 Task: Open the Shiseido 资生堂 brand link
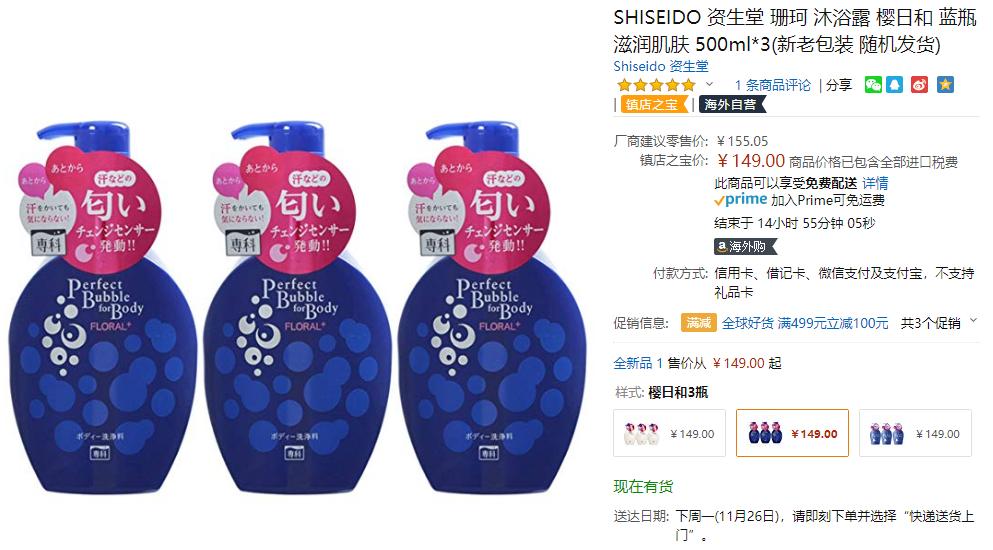(661, 66)
